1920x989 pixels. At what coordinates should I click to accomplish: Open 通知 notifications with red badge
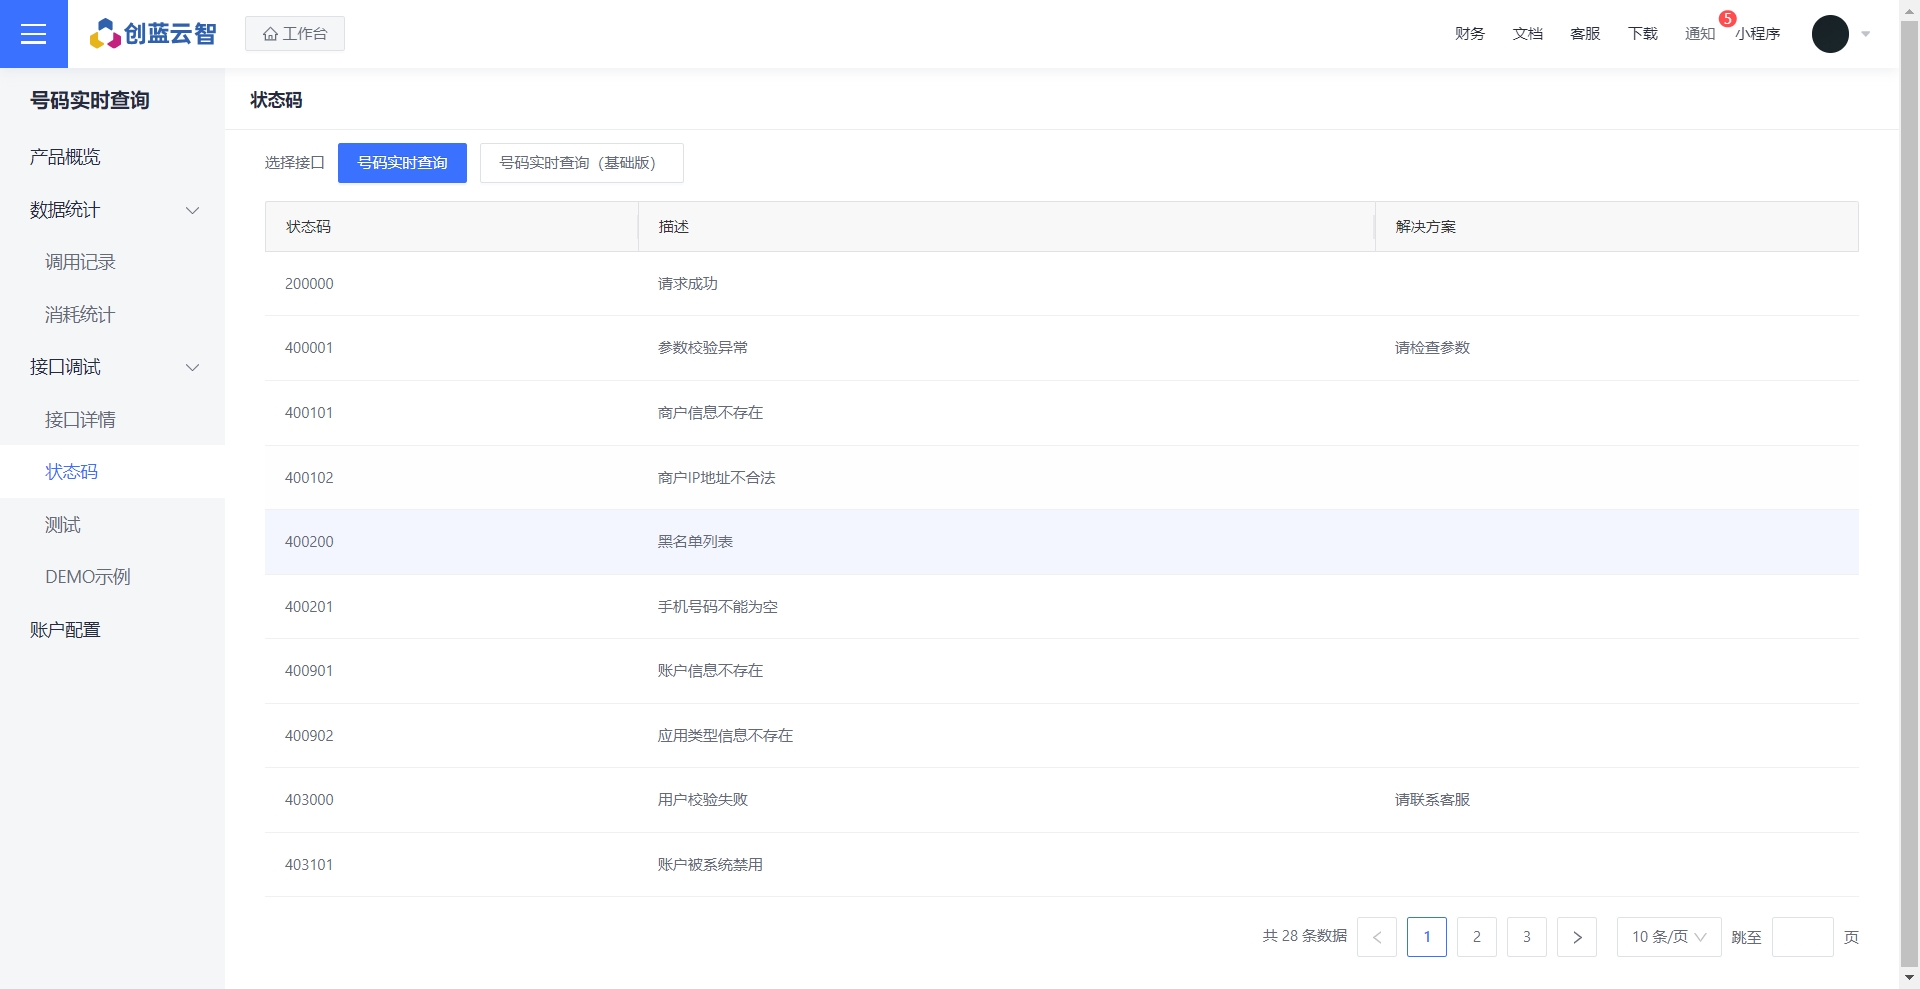pyautogui.click(x=1699, y=34)
